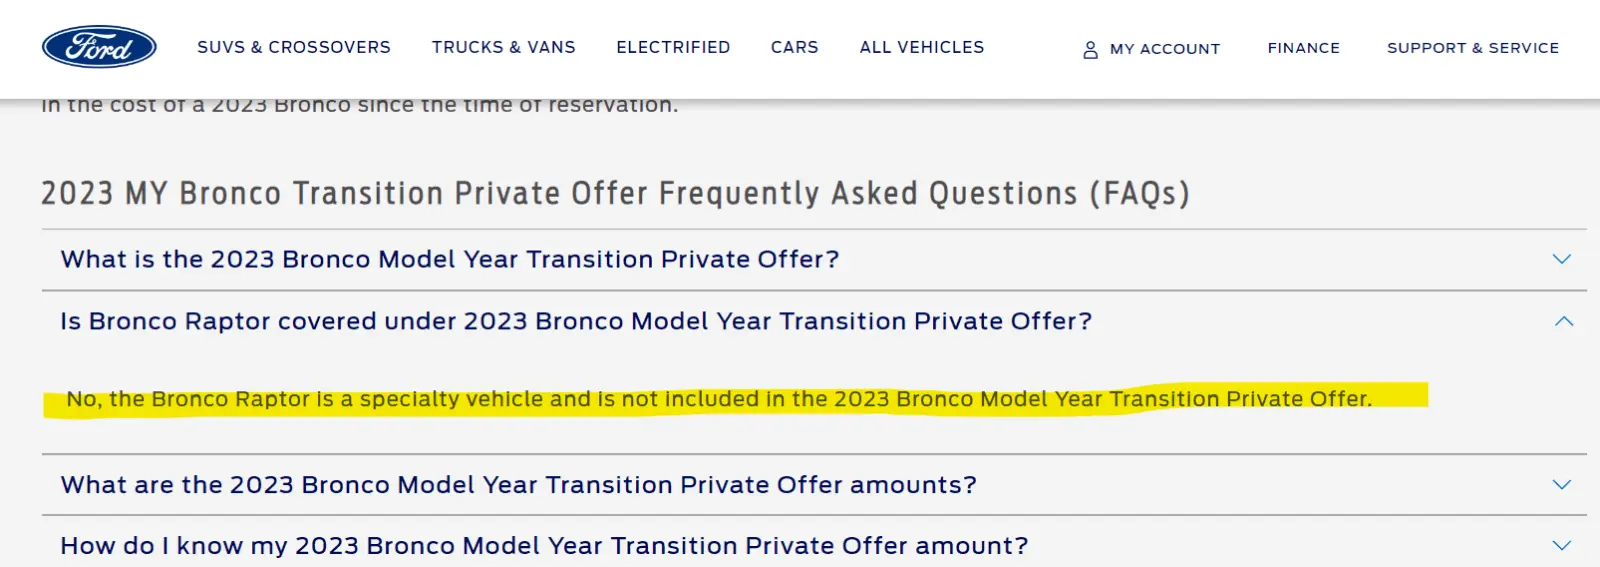Select Electrified in the navigation bar

pos(673,47)
